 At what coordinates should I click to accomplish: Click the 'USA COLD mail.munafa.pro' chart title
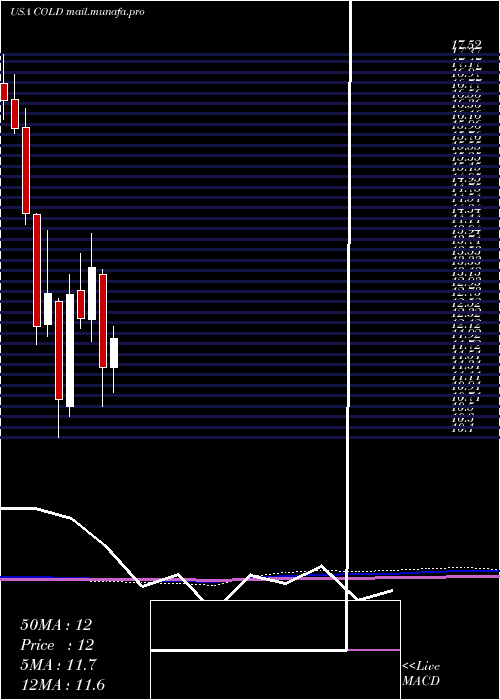(77, 12)
